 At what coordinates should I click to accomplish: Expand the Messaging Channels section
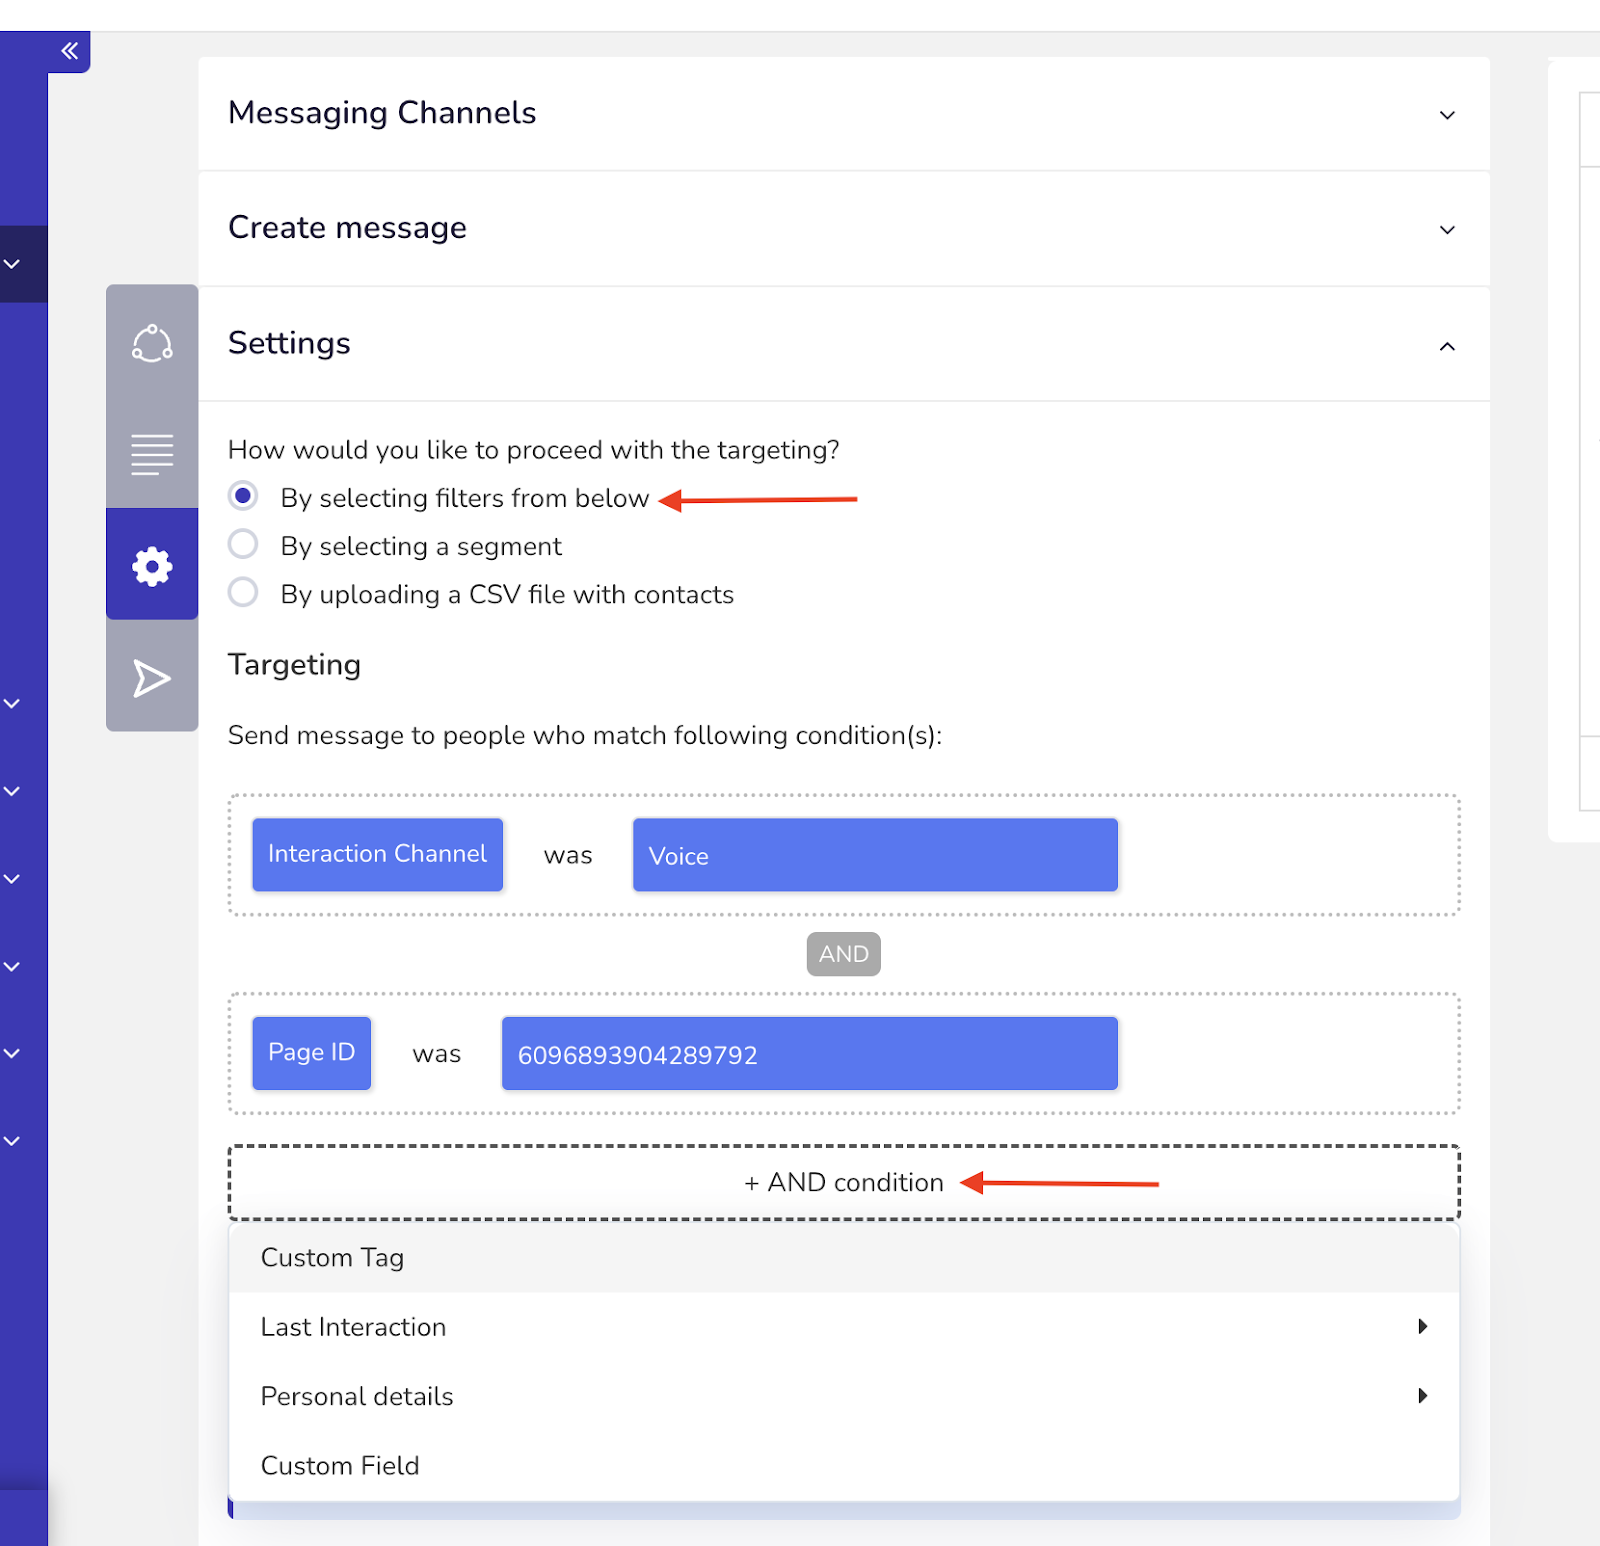(1446, 115)
